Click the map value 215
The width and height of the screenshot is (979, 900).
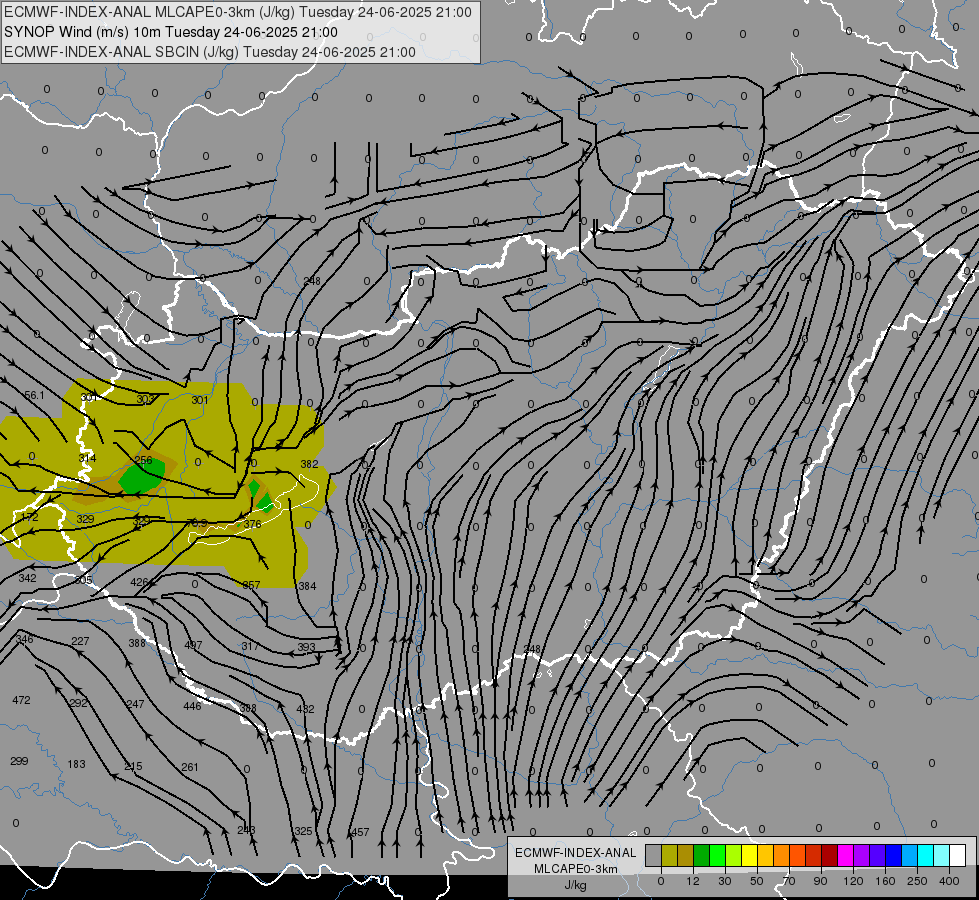133,766
